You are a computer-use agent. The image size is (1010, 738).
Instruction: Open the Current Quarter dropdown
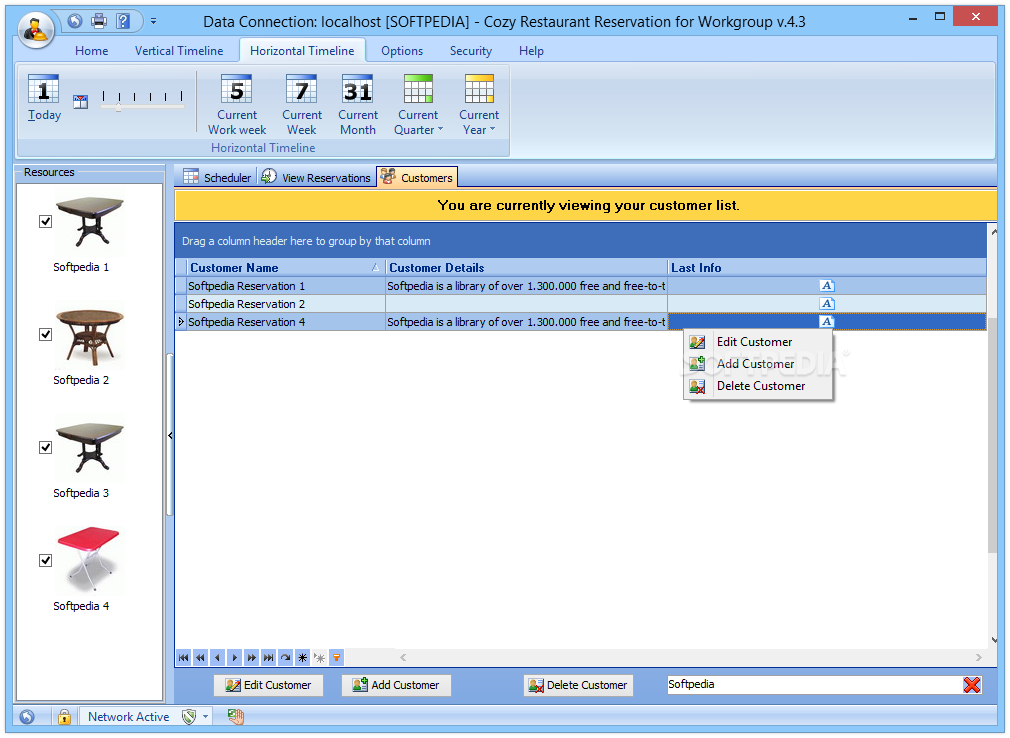click(x=418, y=104)
